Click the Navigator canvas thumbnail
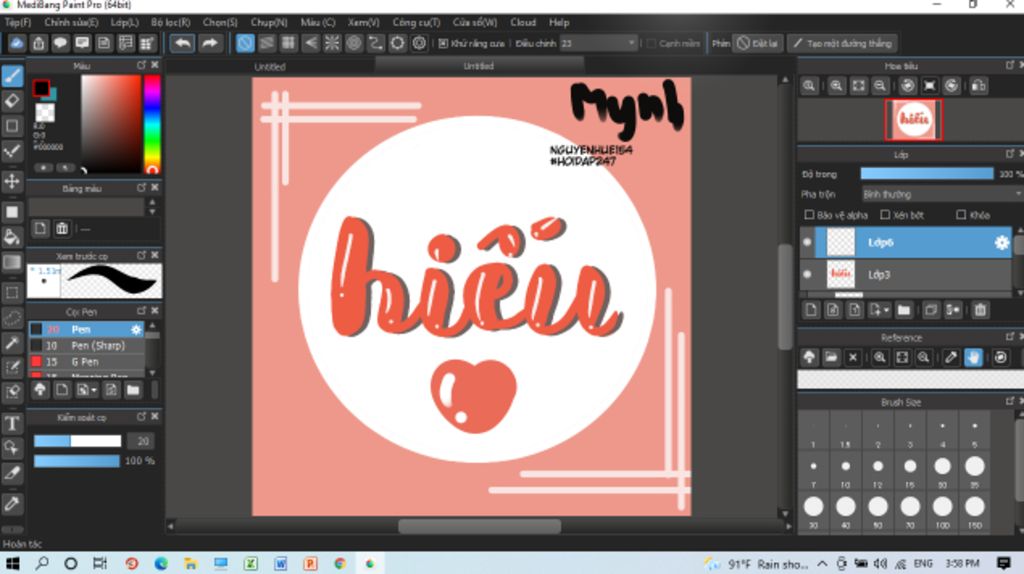This screenshot has width=1024, height=574. click(914, 120)
